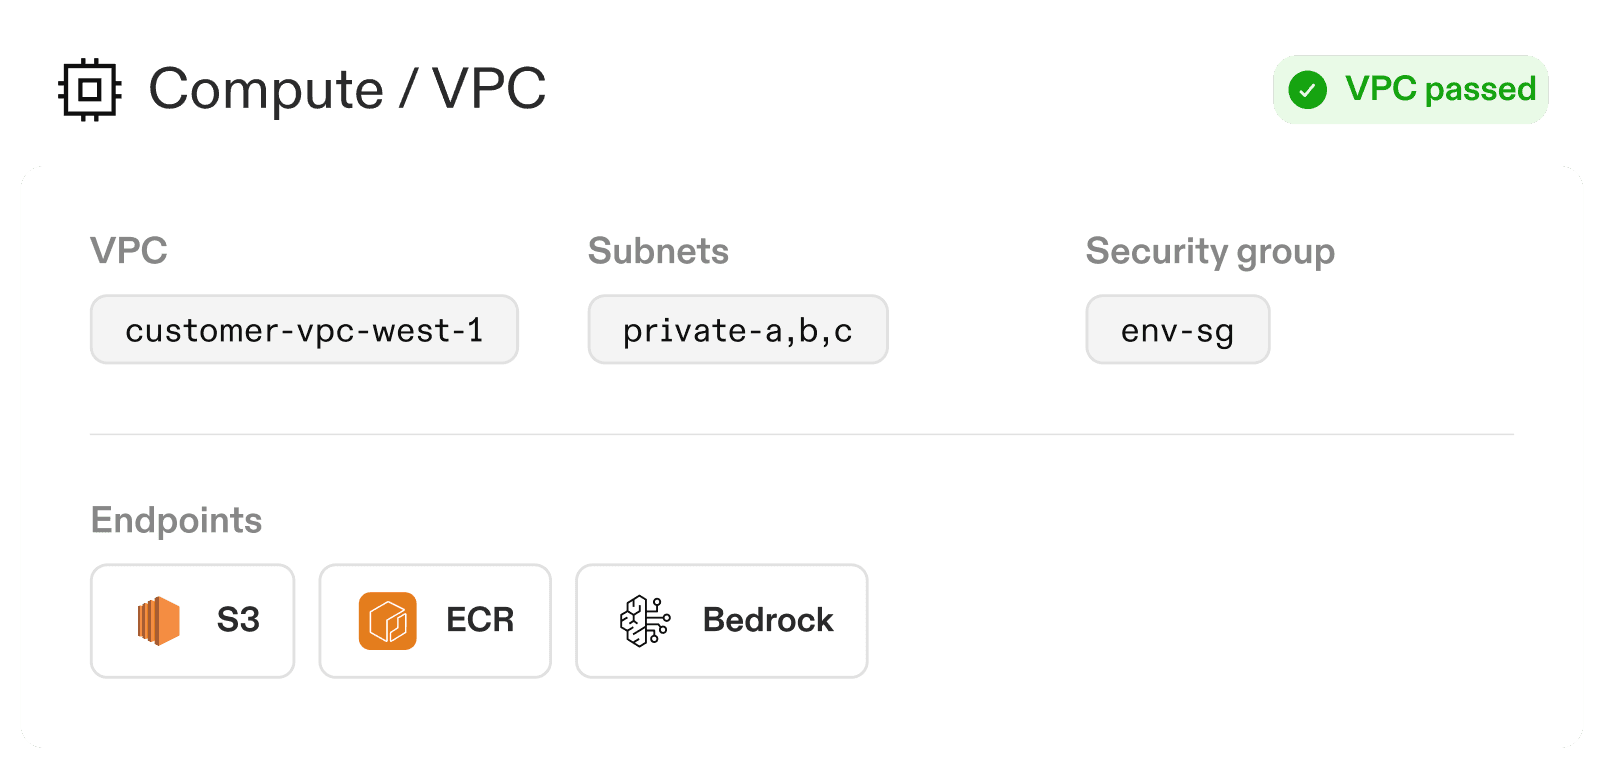
Task: Click the "Endpoints" section heading
Action: coord(176,521)
